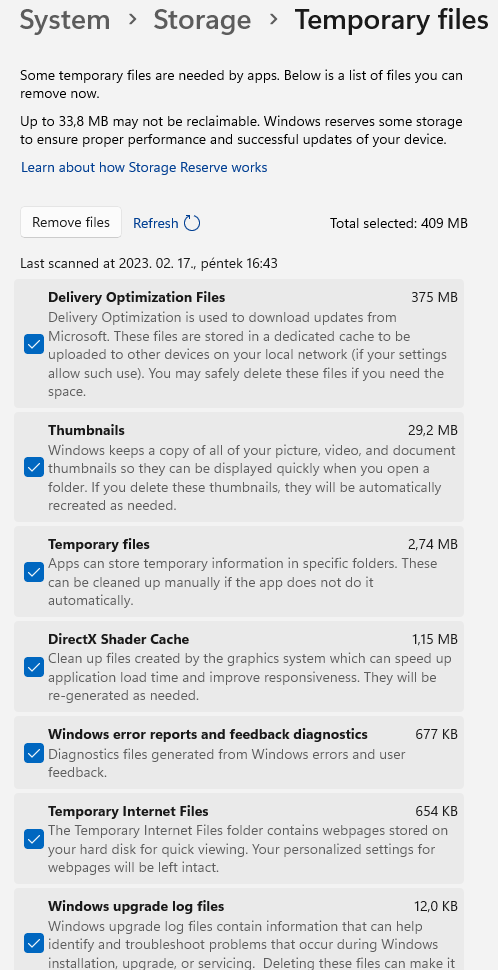
Task: Click the Thumbnails 29,2 MB size label
Action: pos(433,430)
